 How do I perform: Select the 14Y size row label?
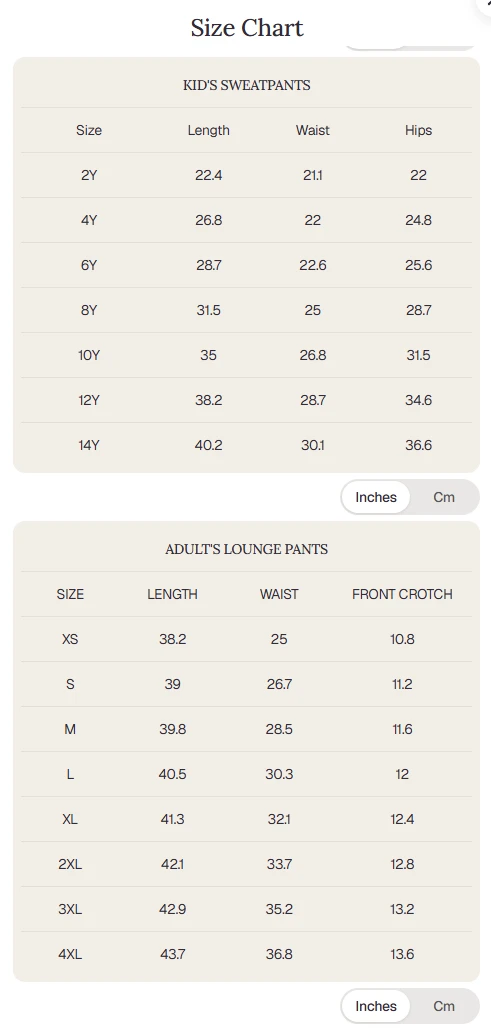[89, 445]
